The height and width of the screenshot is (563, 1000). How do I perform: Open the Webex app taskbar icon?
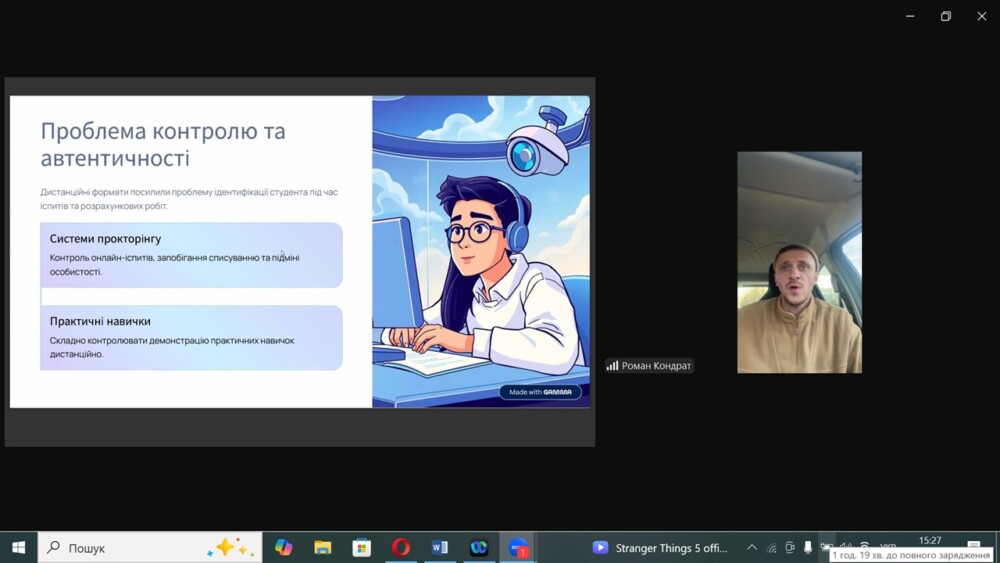point(479,547)
